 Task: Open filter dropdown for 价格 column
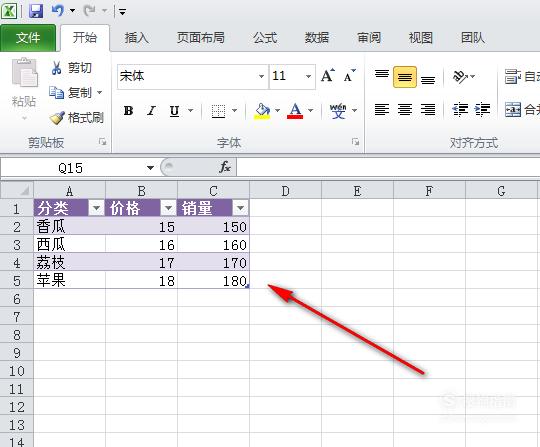(x=168, y=208)
